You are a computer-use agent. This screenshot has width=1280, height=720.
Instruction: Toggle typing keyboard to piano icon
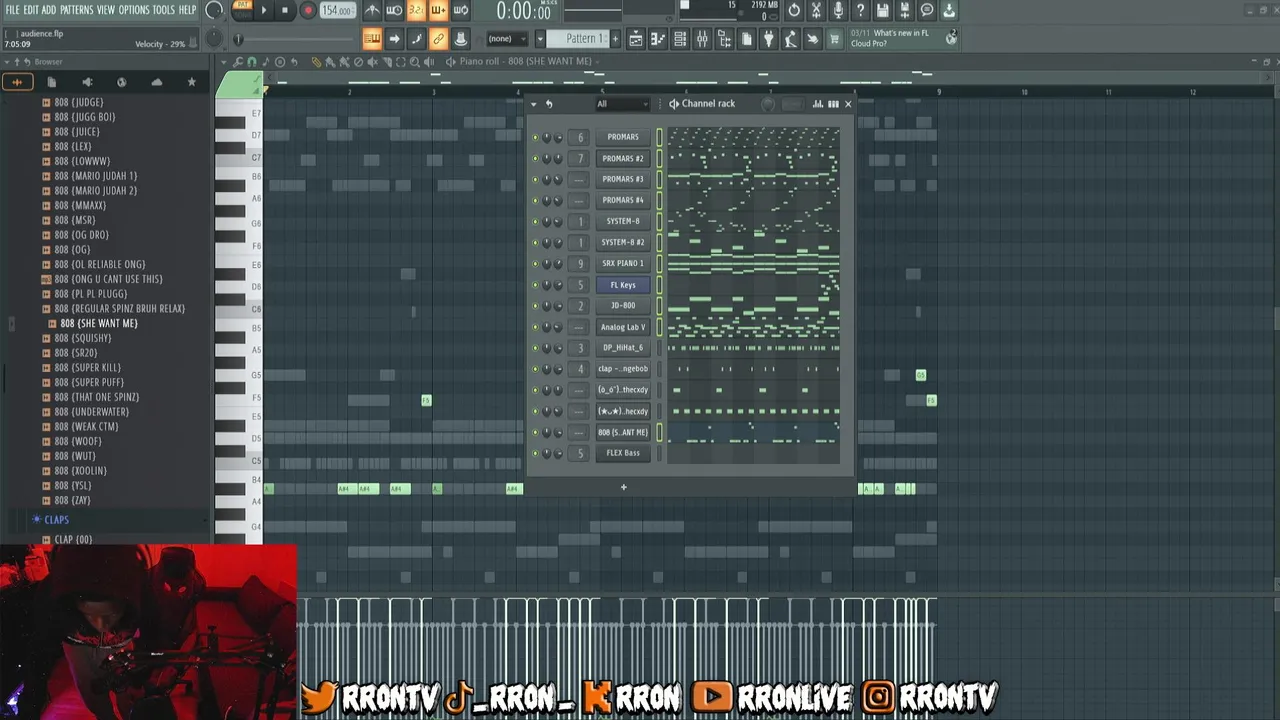click(x=372, y=39)
